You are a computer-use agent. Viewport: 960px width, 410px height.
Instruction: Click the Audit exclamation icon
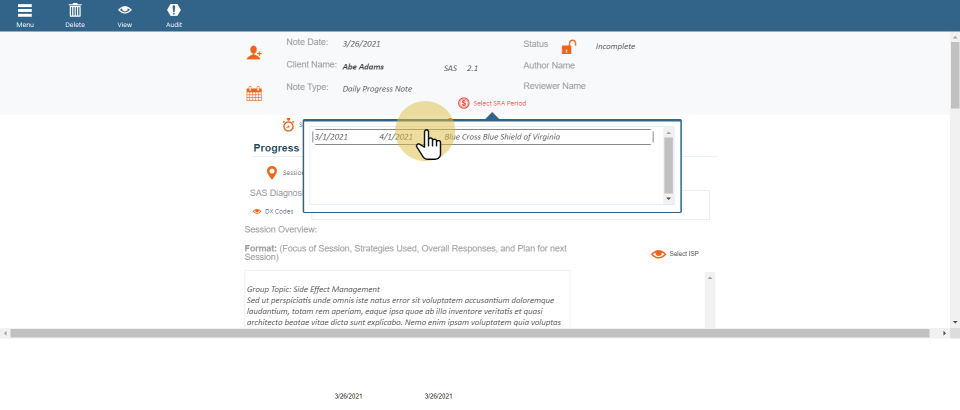coord(174,11)
